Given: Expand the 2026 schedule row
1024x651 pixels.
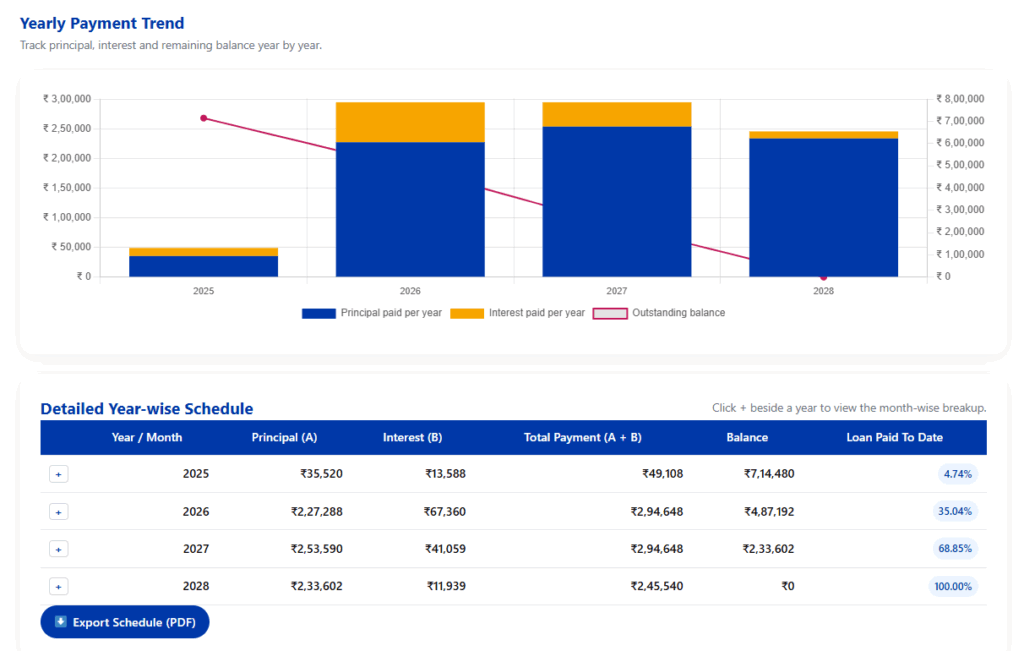Looking at the screenshot, I should coord(58,511).
